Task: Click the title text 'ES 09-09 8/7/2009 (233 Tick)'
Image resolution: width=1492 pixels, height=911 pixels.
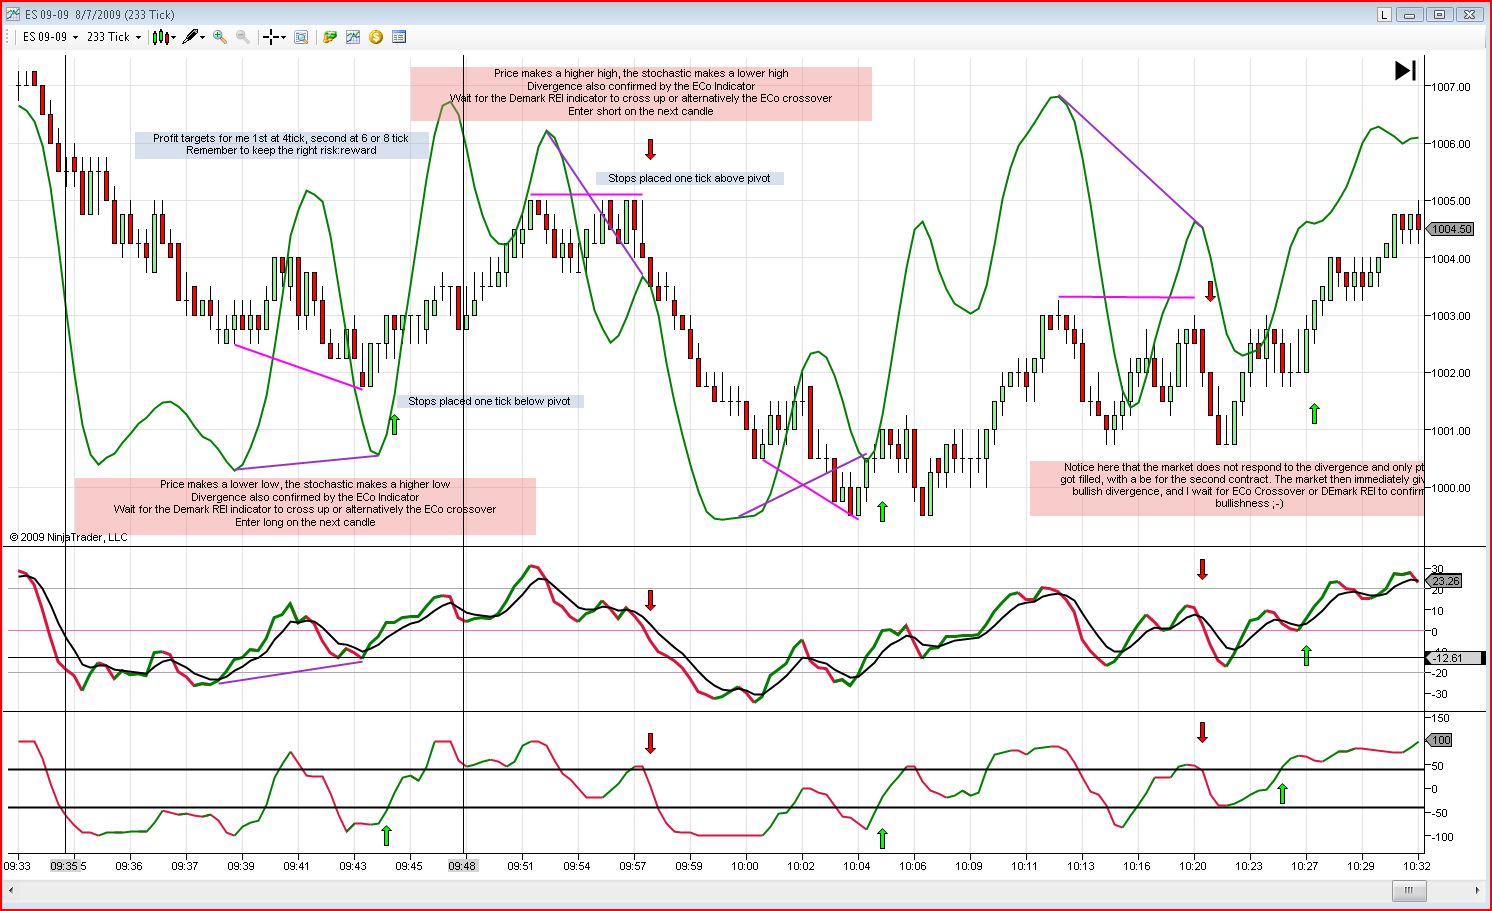Action: pyautogui.click(x=100, y=15)
